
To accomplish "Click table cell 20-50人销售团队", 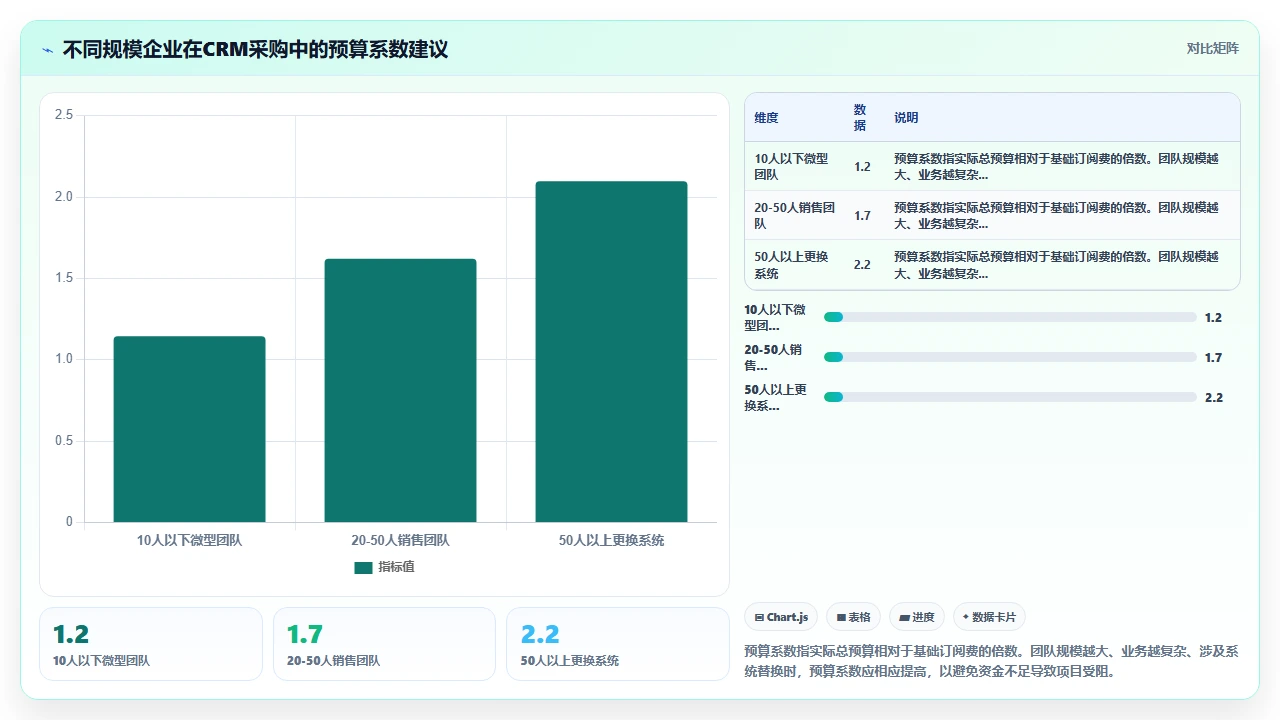I will tap(792, 215).
